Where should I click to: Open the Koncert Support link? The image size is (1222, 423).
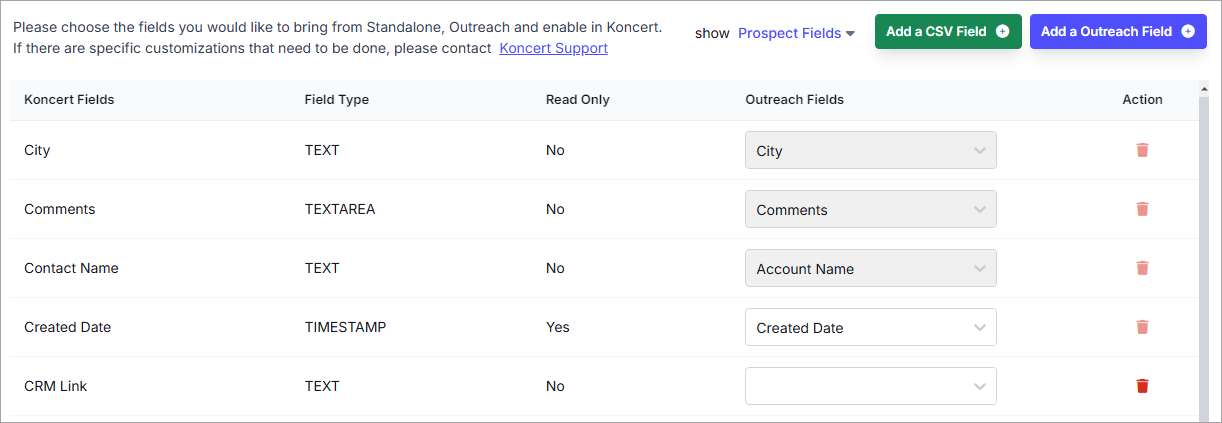[x=553, y=48]
